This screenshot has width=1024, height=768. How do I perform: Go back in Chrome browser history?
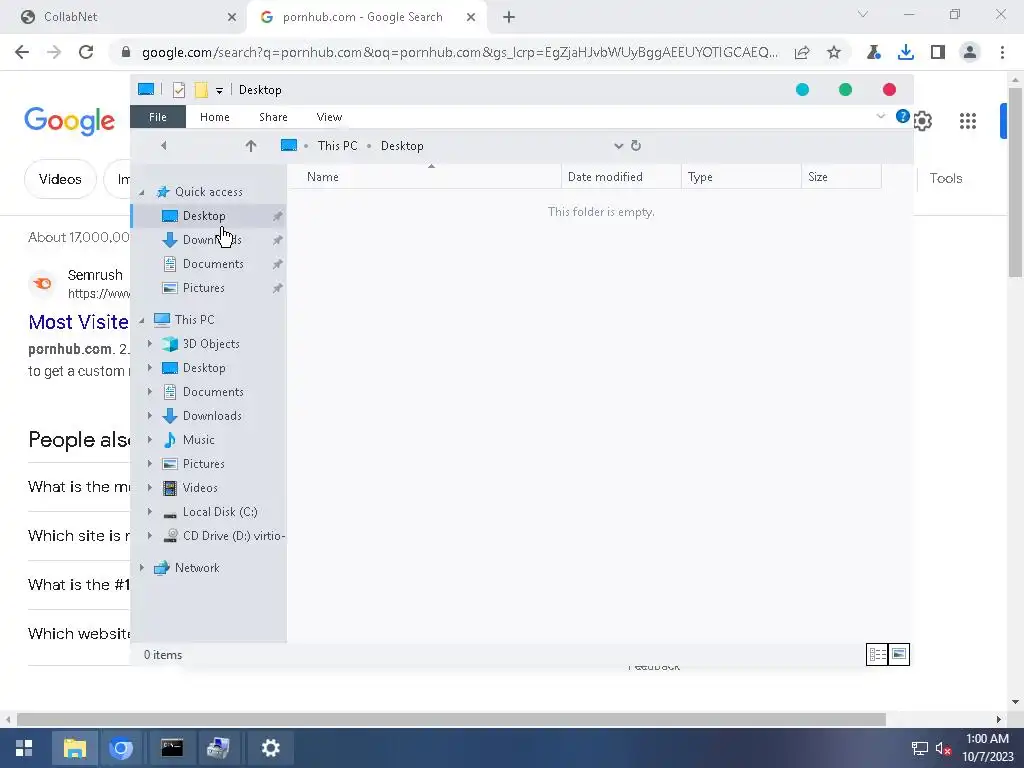coord(22,52)
